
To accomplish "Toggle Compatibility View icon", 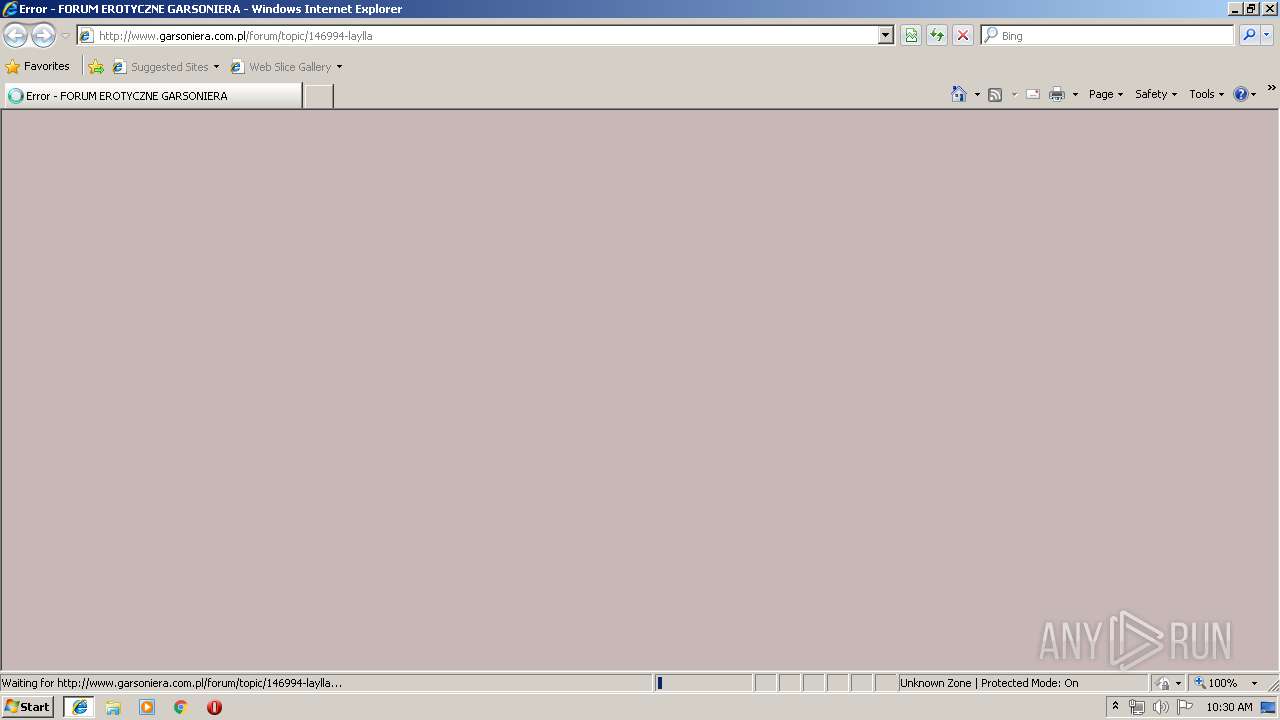I will point(911,36).
